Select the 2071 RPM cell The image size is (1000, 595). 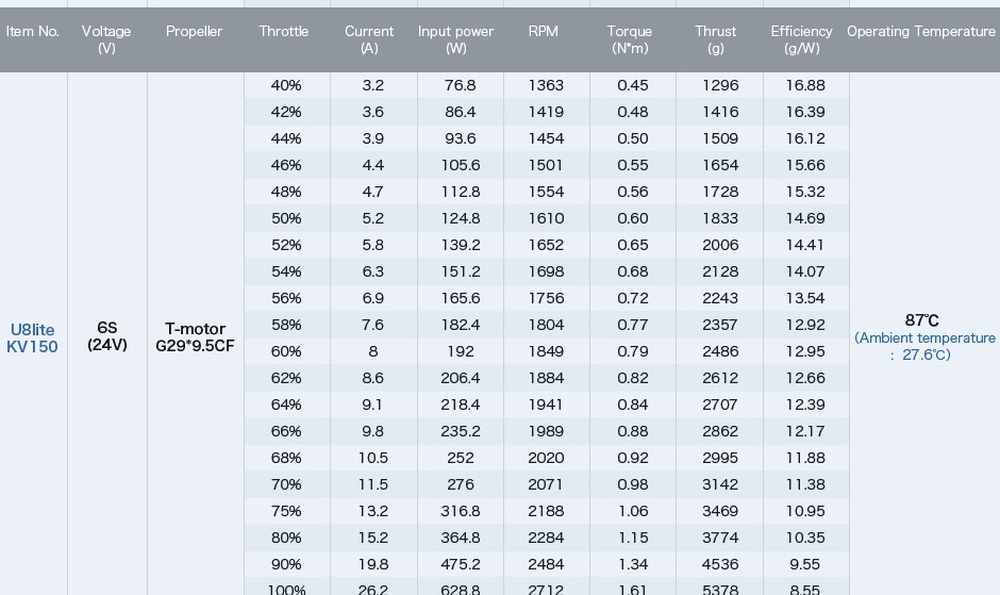coord(546,484)
